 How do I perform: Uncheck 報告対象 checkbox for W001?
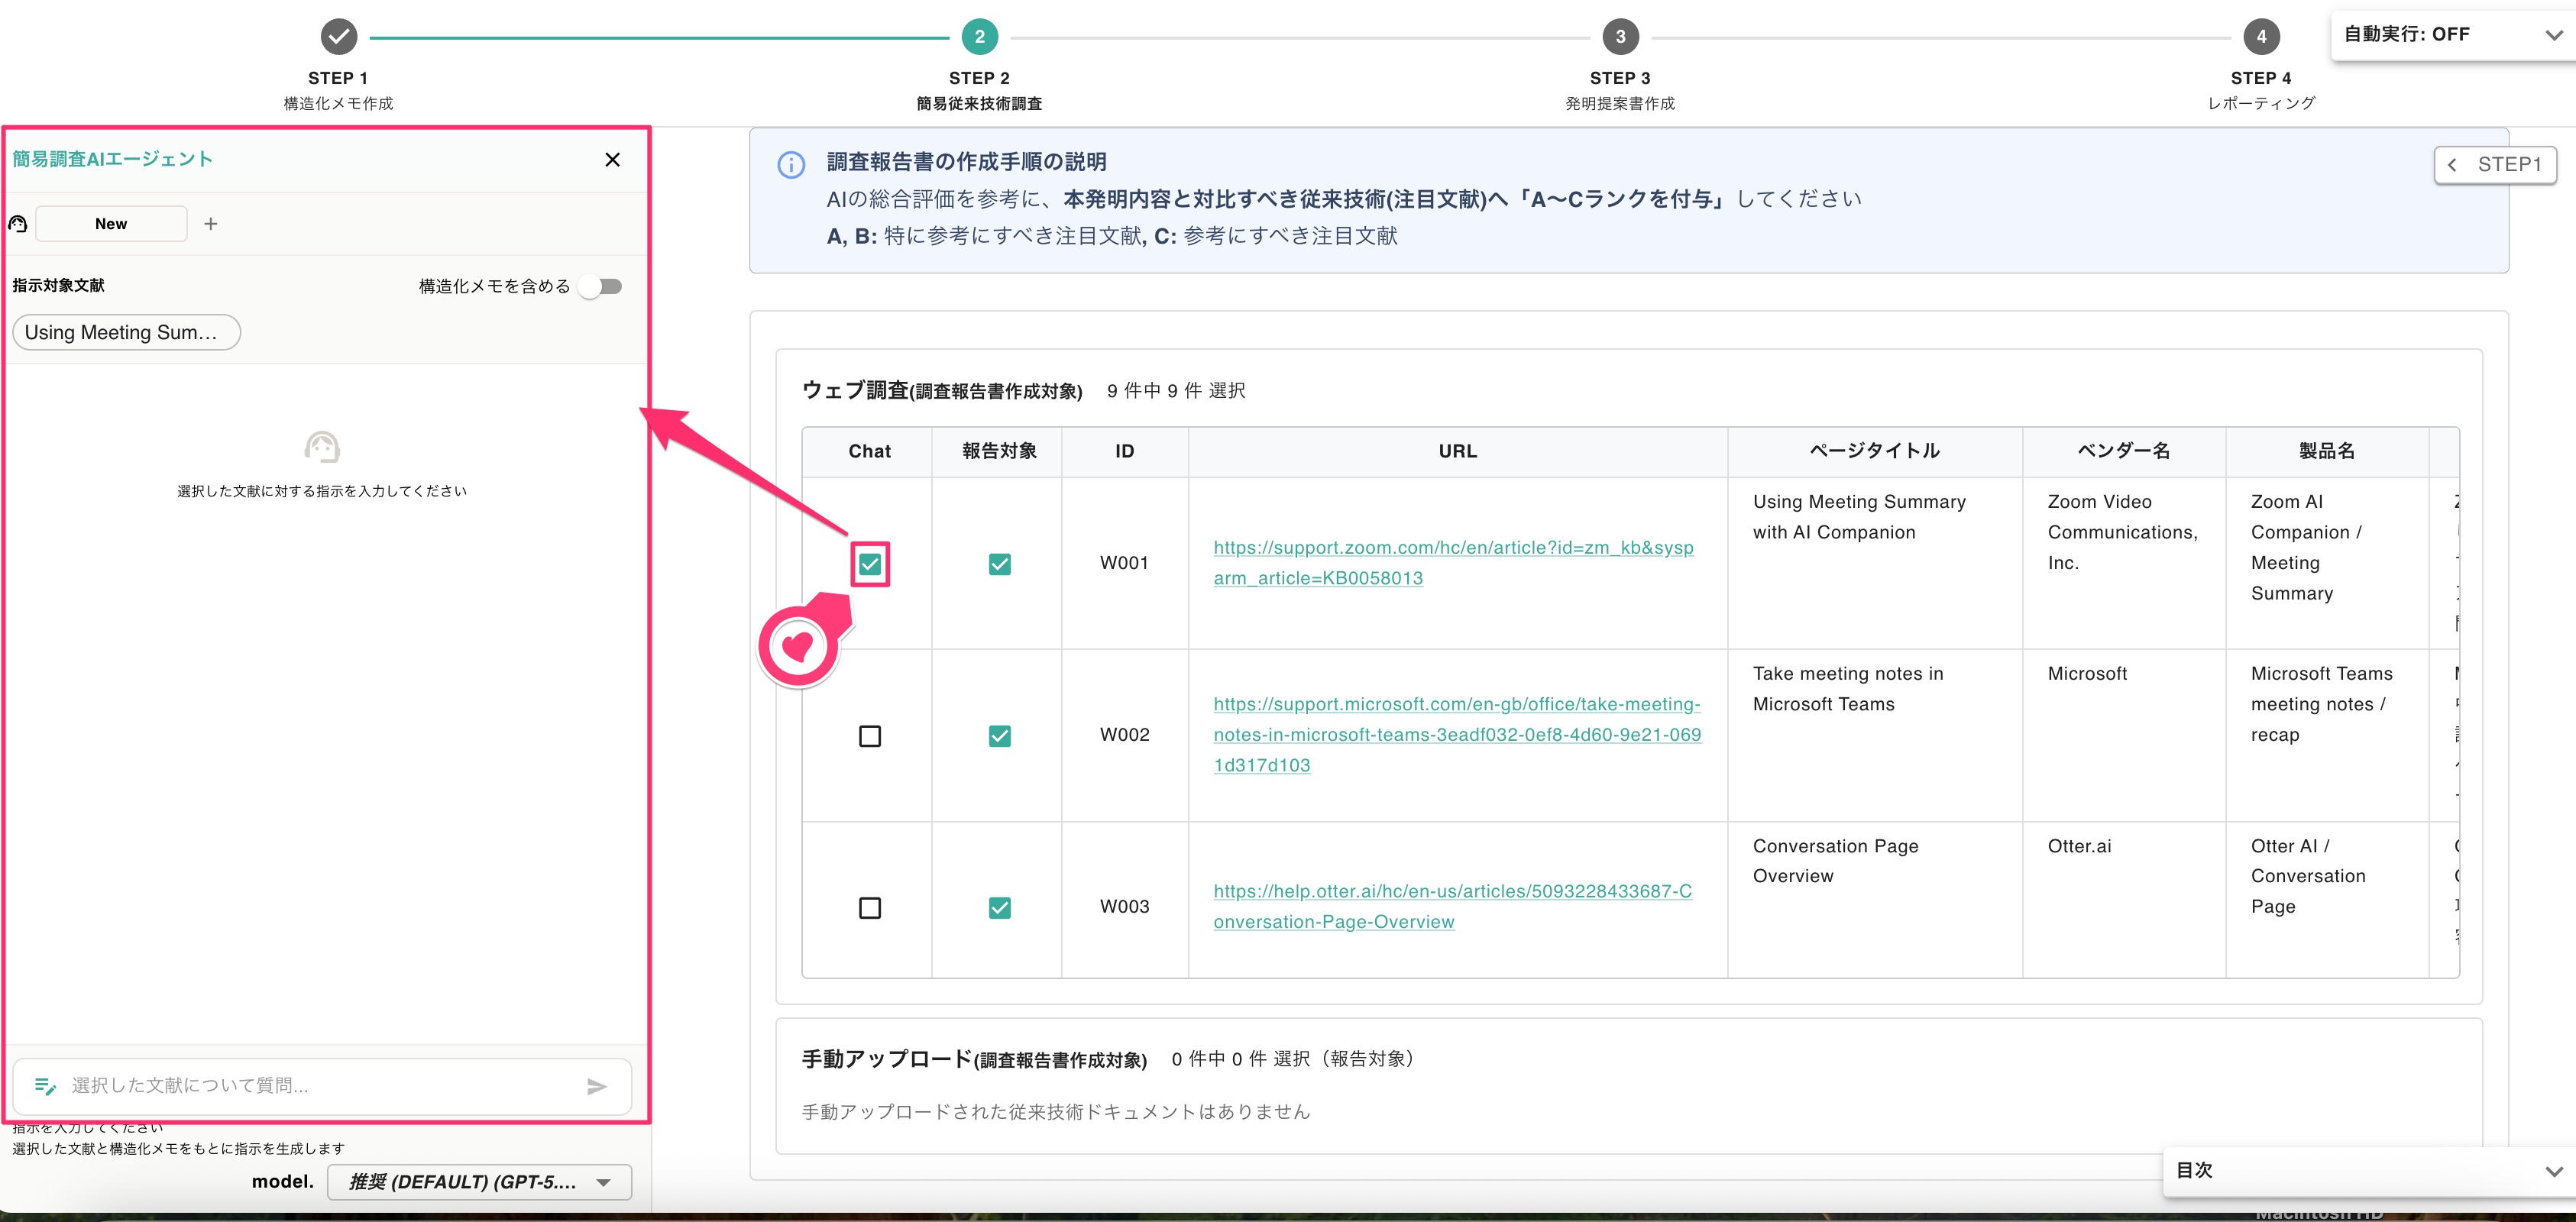click(999, 564)
